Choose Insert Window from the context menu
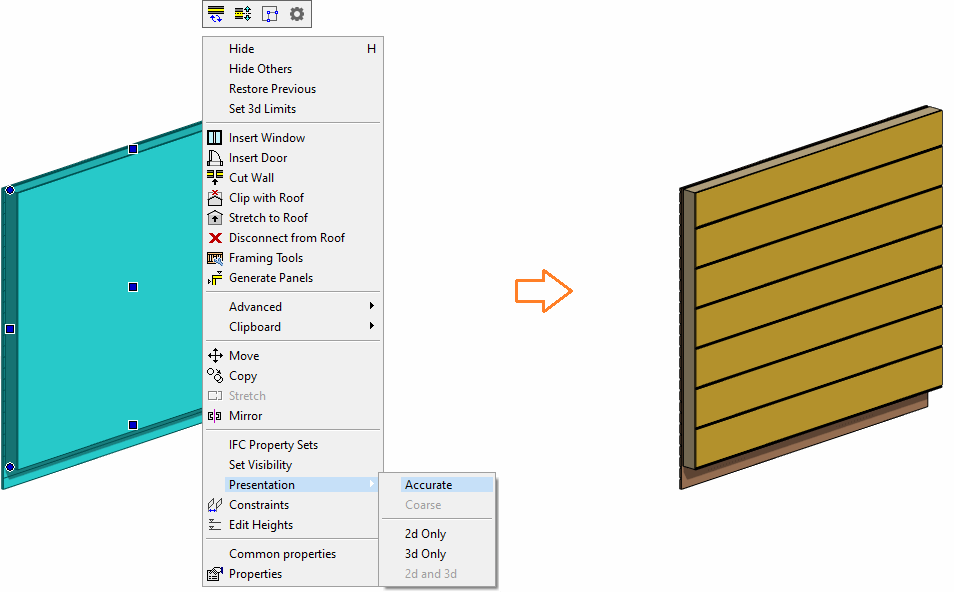 point(266,138)
